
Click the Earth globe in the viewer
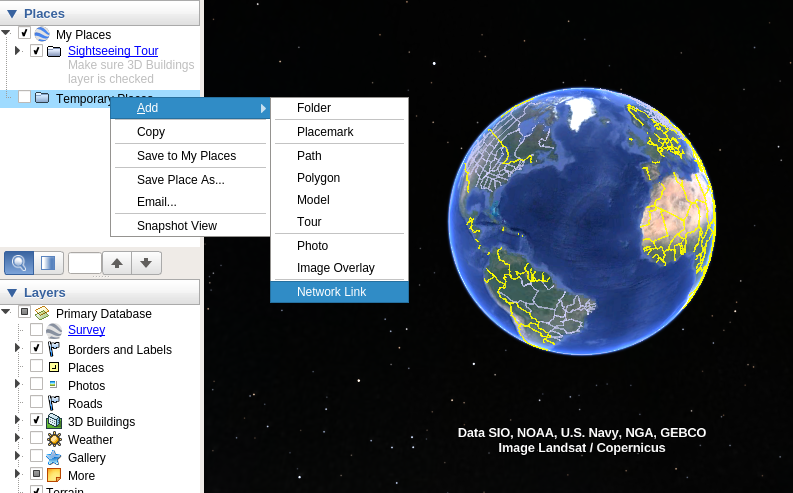point(582,221)
